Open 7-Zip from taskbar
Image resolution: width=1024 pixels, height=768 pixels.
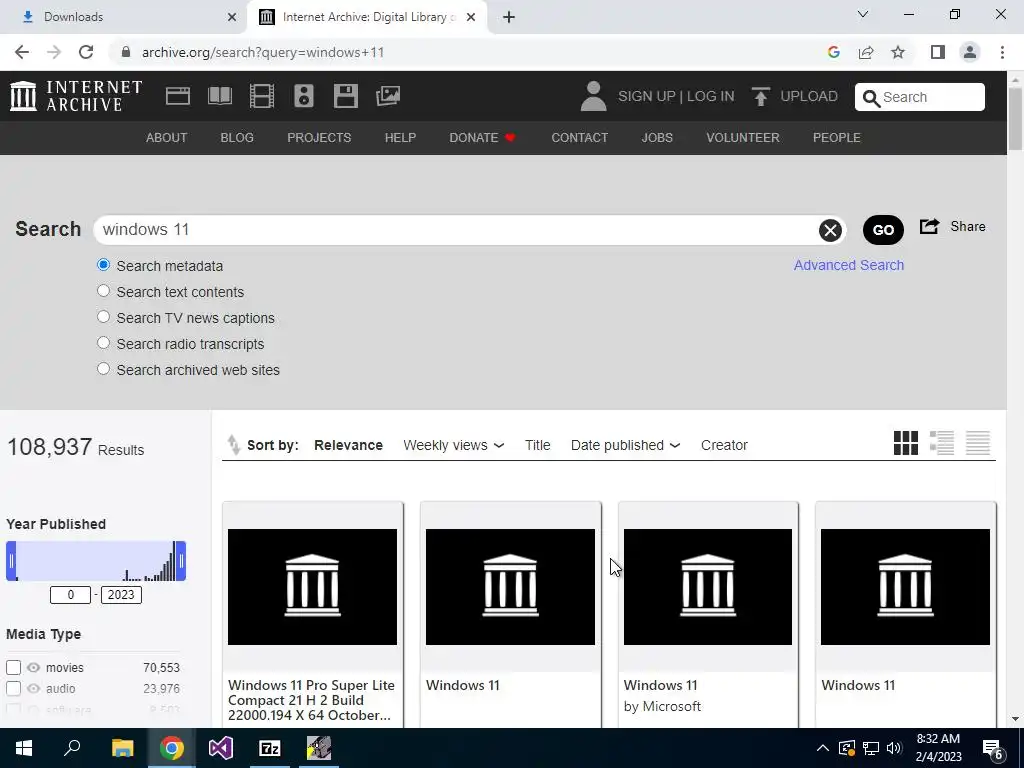pyautogui.click(x=270, y=748)
